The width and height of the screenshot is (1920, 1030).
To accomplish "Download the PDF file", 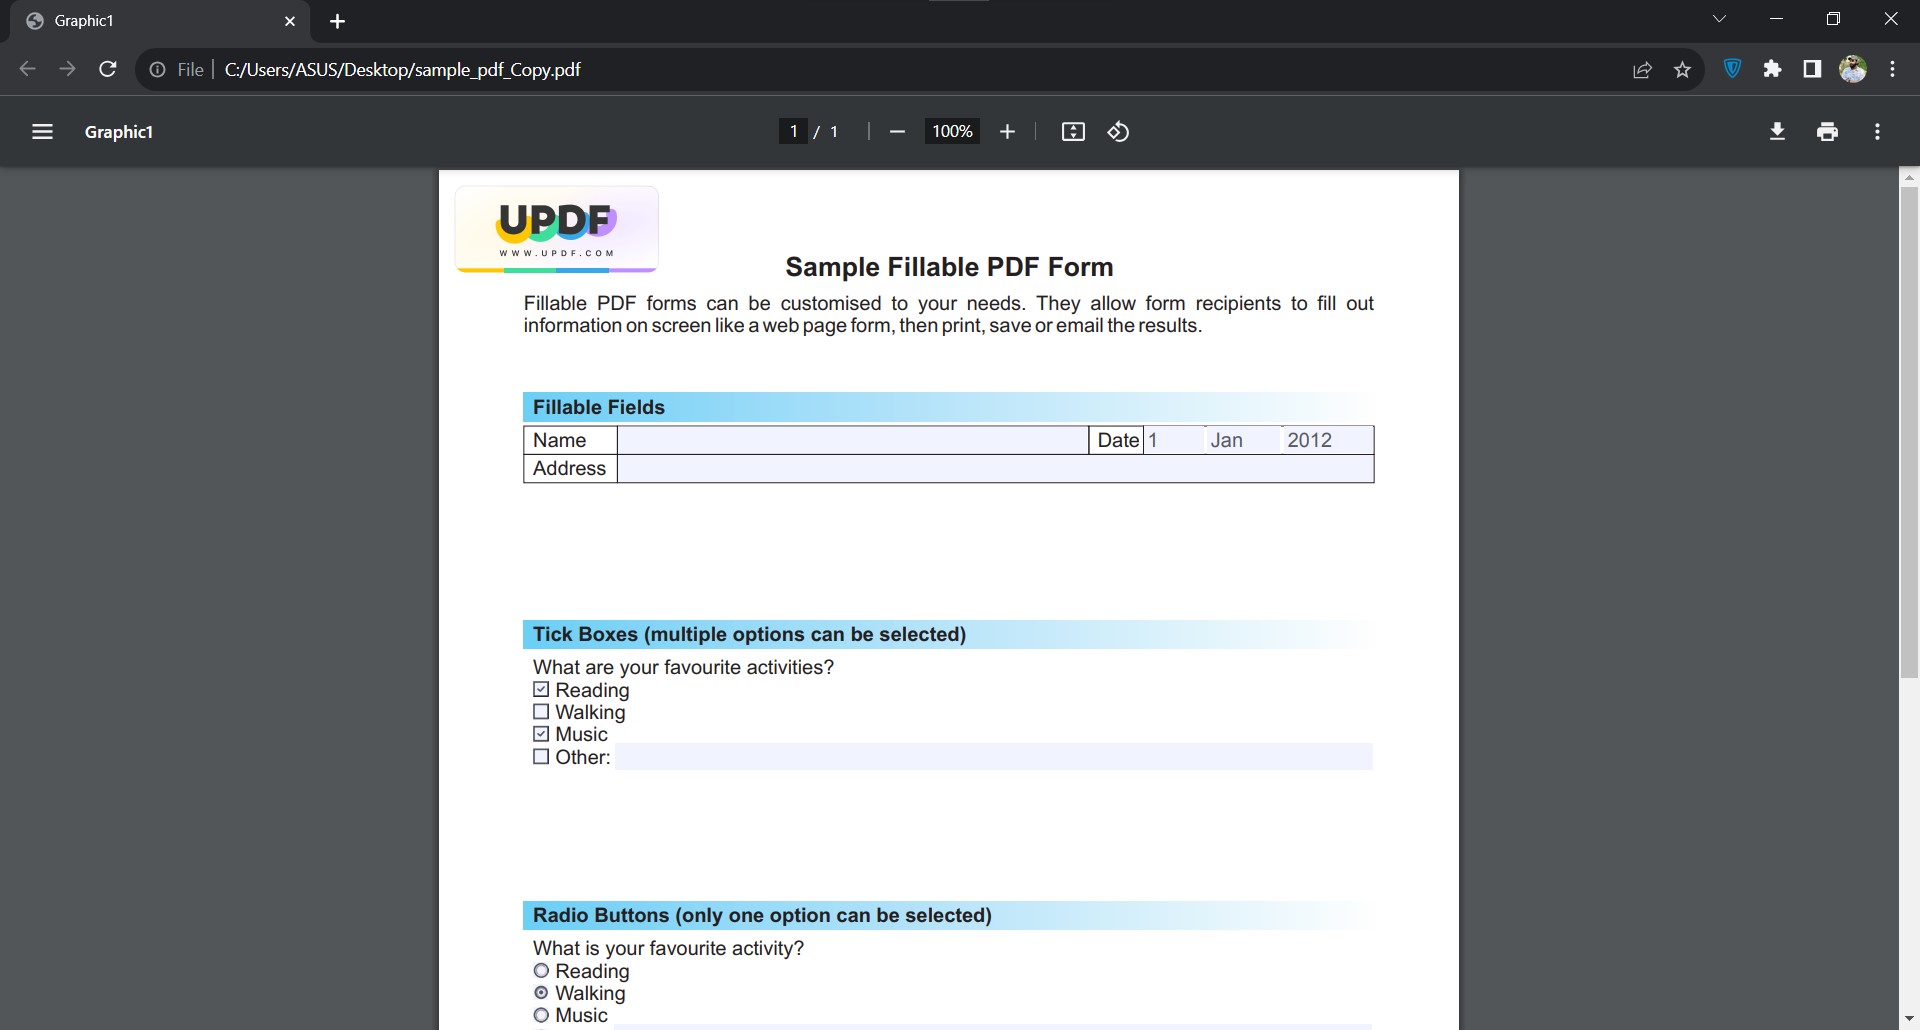I will [x=1777, y=131].
